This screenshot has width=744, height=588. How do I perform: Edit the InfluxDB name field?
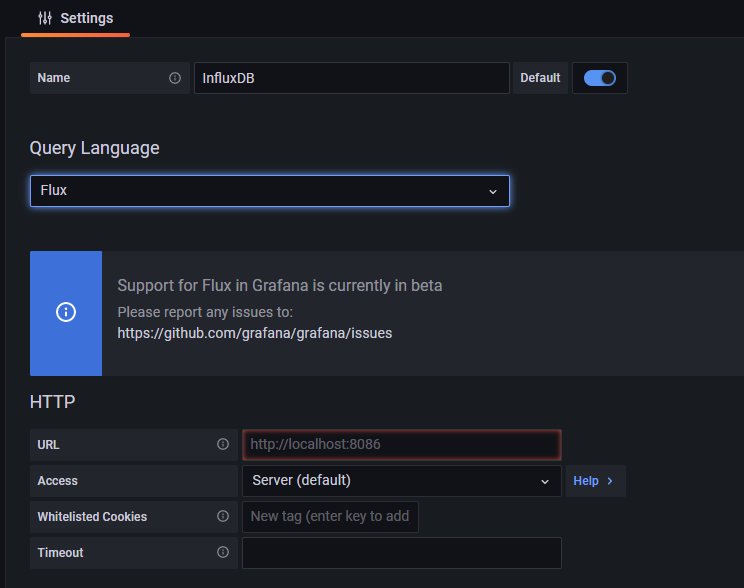[352, 78]
